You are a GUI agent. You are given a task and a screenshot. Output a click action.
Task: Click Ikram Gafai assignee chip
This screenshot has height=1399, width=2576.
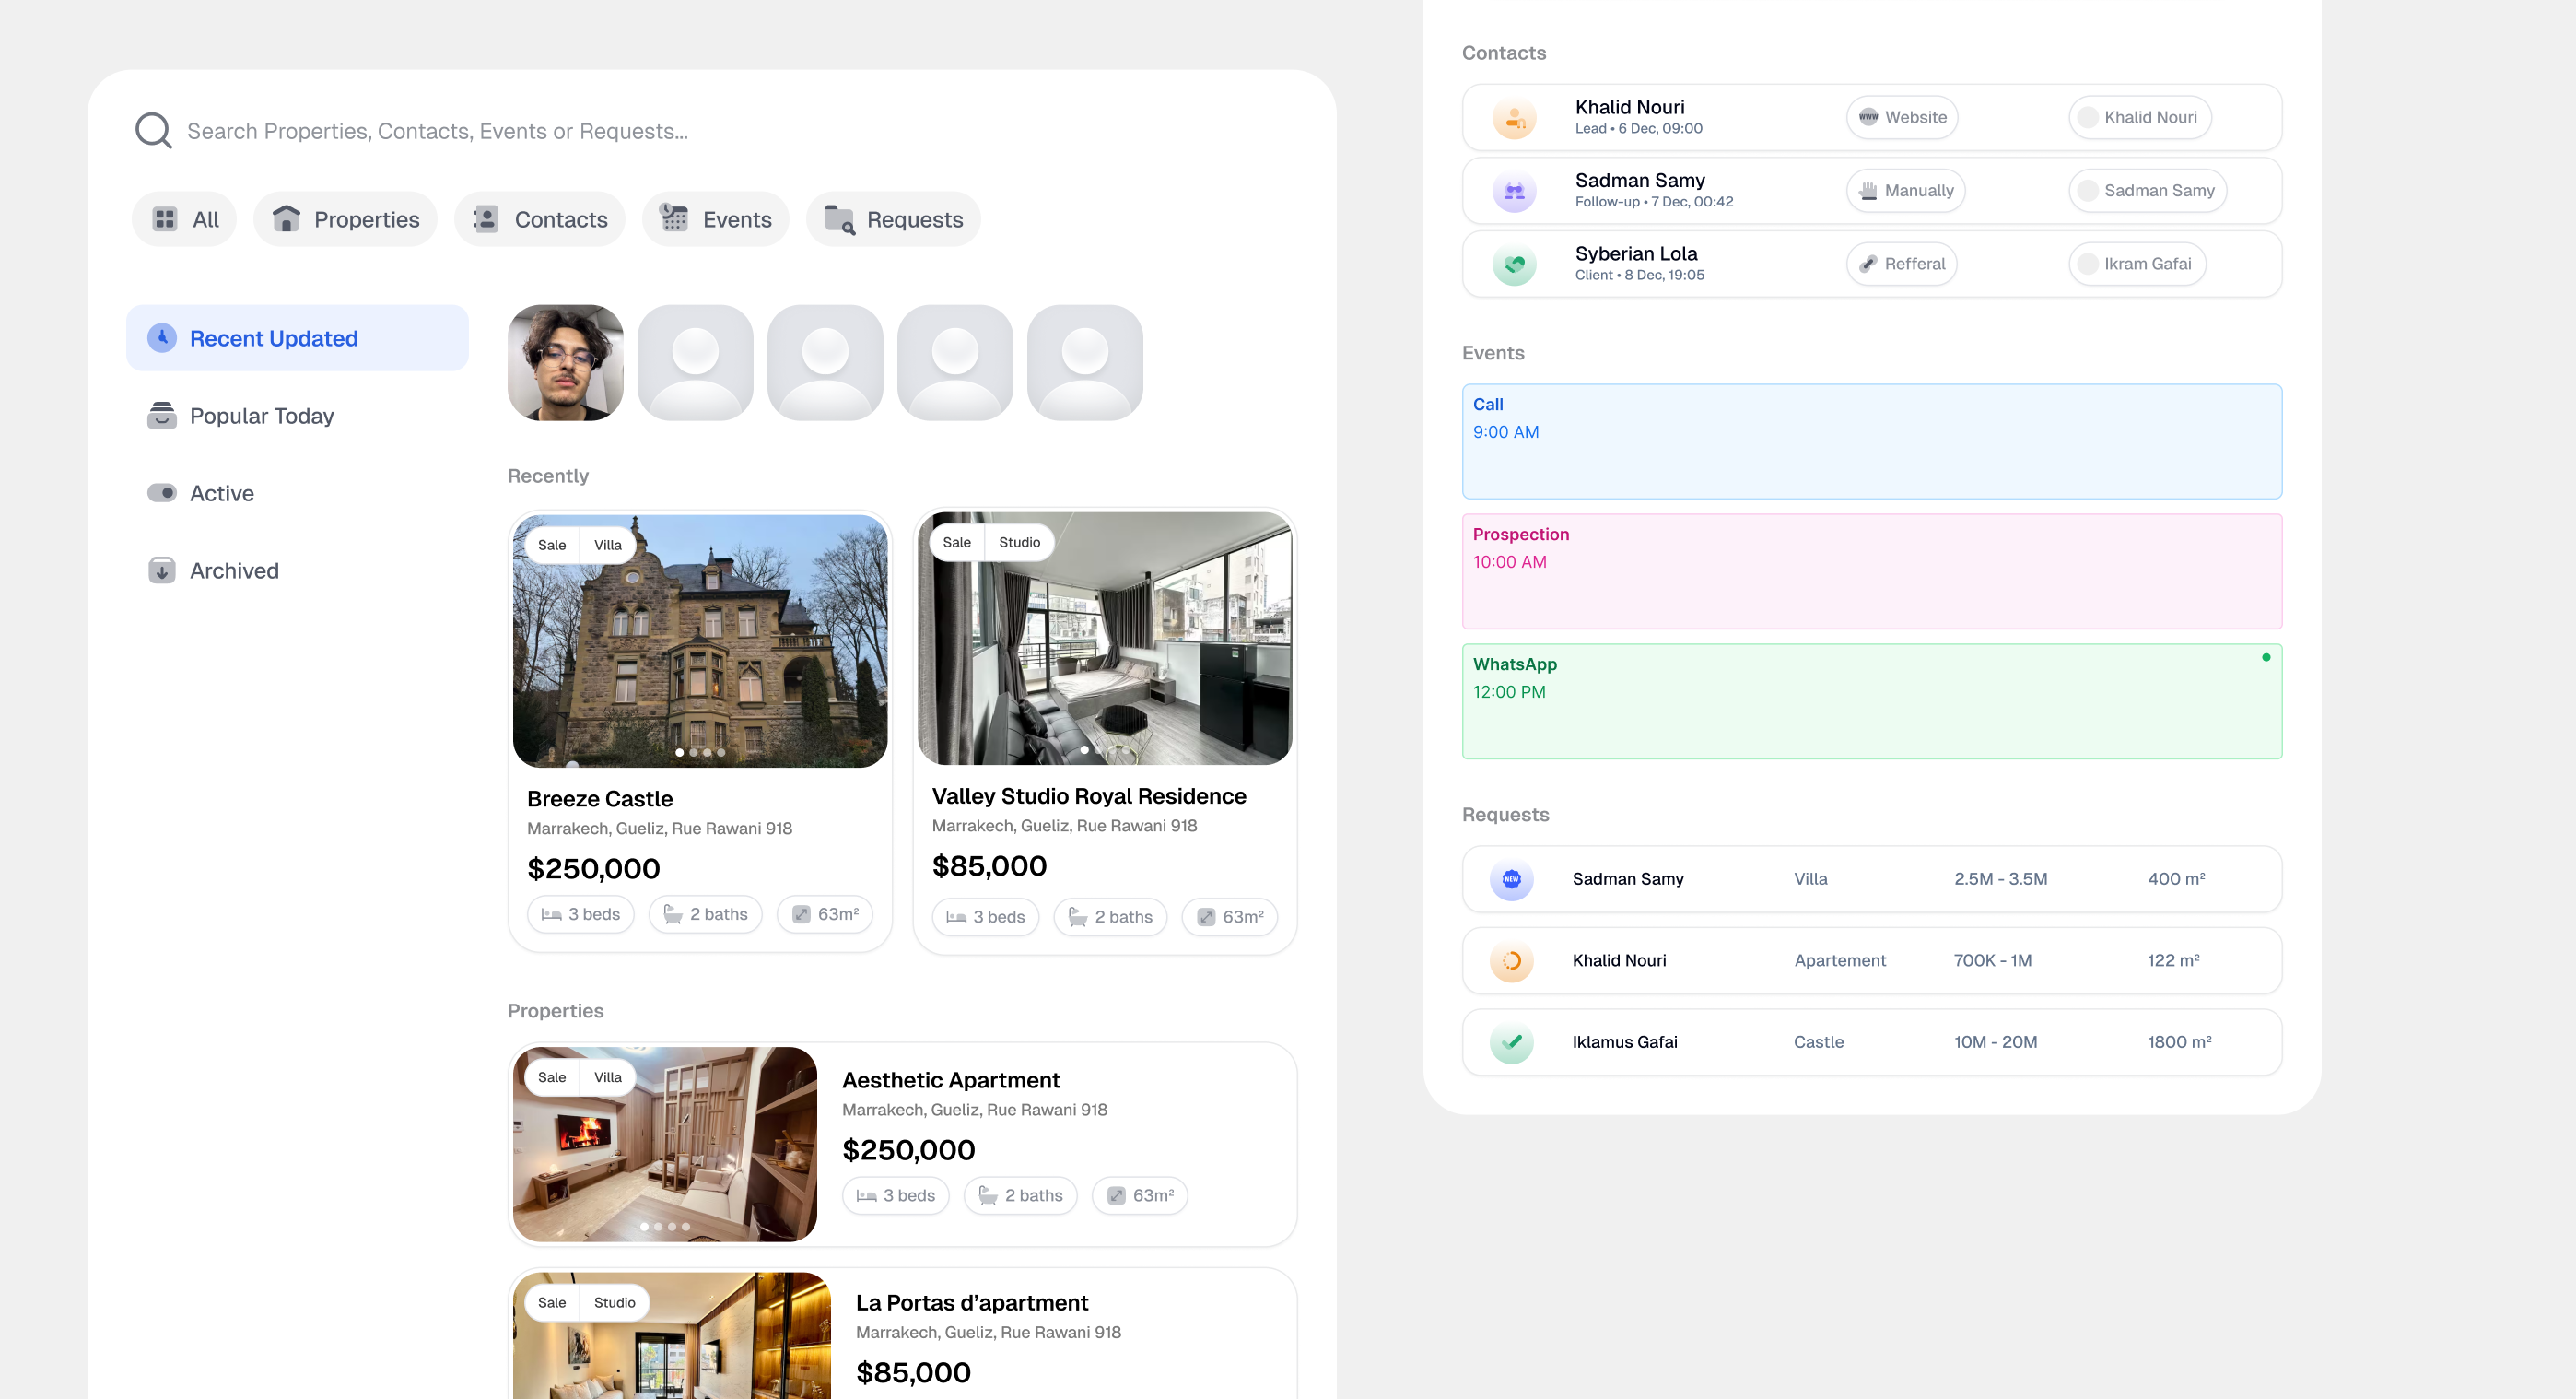(2138, 264)
